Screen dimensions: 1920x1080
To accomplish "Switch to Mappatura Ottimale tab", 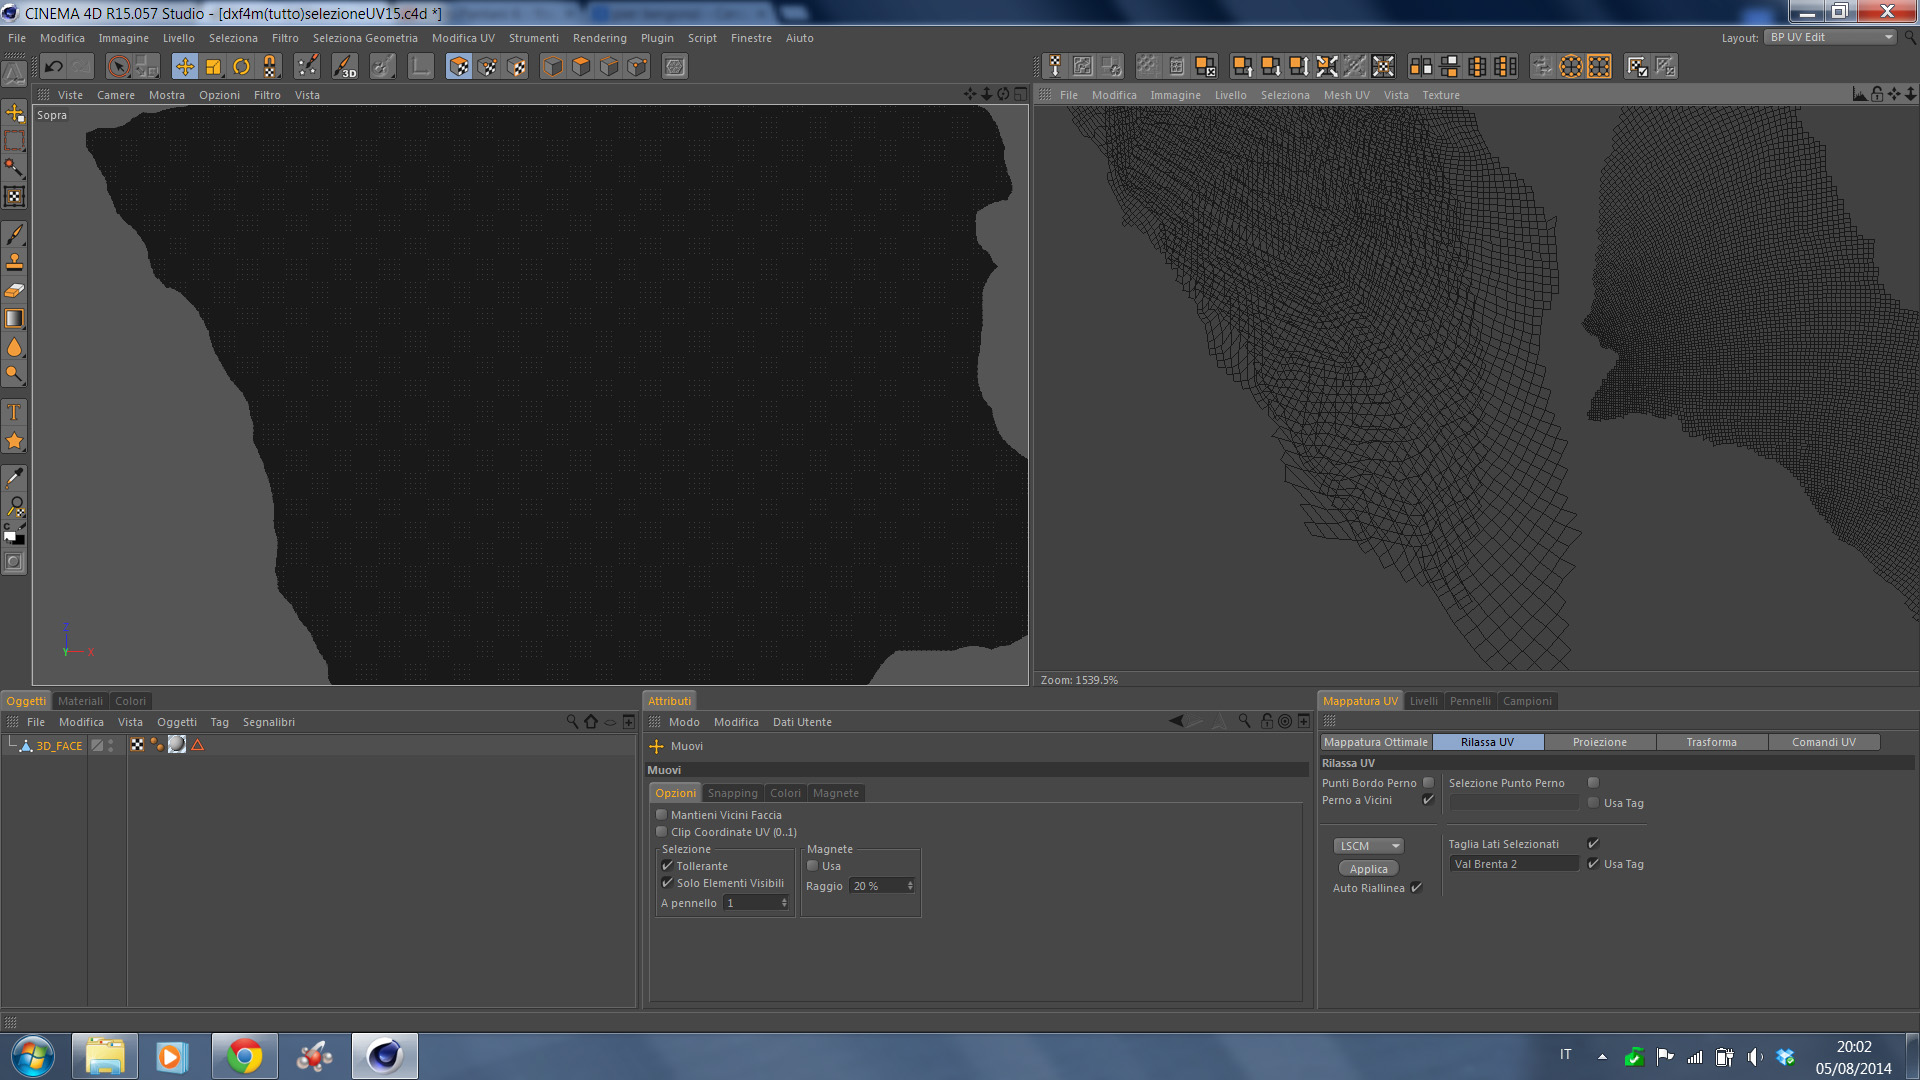I will 1376,742.
